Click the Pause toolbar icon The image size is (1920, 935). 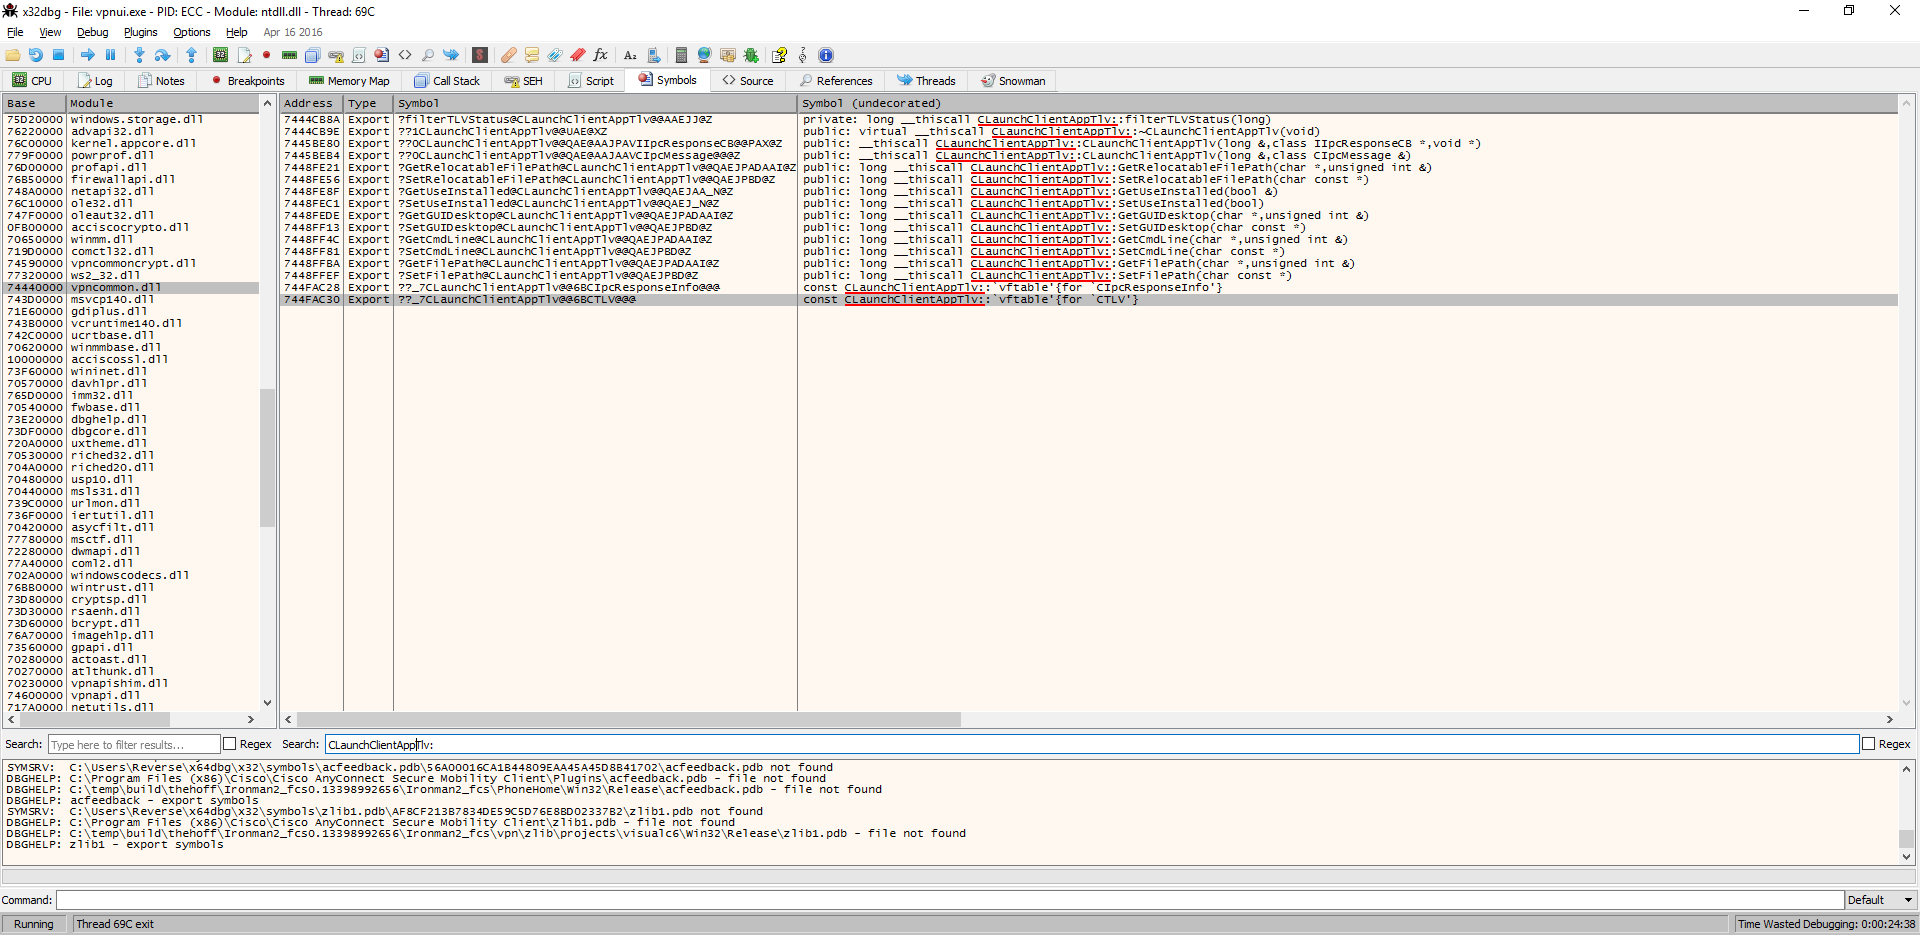click(111, 55)
